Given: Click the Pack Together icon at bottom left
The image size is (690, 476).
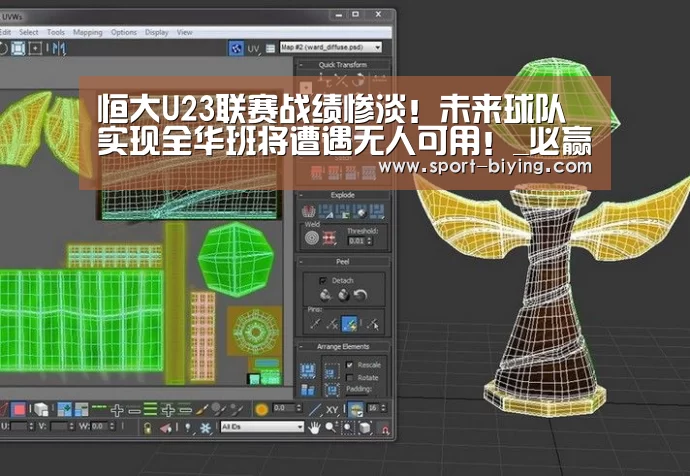Looking at the screenshot, I should (x=308, y=390).
